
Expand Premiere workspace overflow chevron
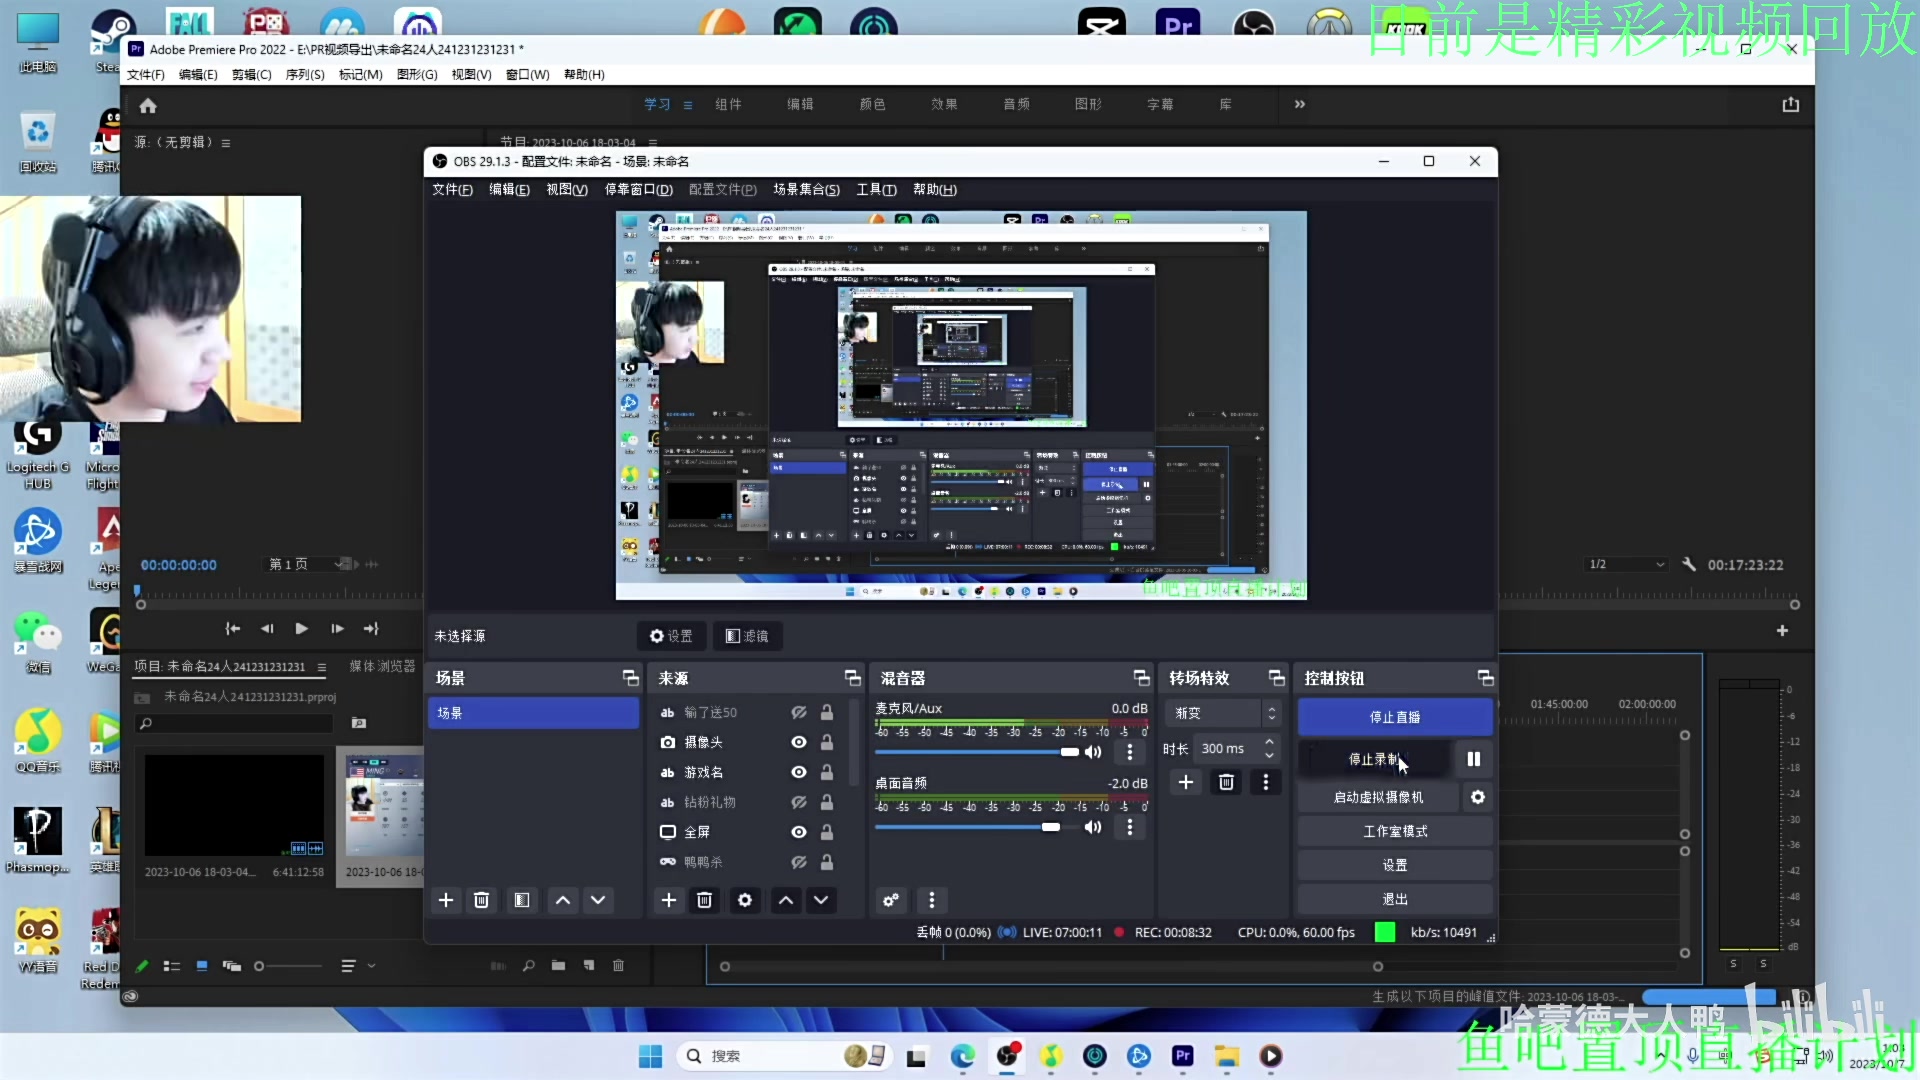(1299, 104)
